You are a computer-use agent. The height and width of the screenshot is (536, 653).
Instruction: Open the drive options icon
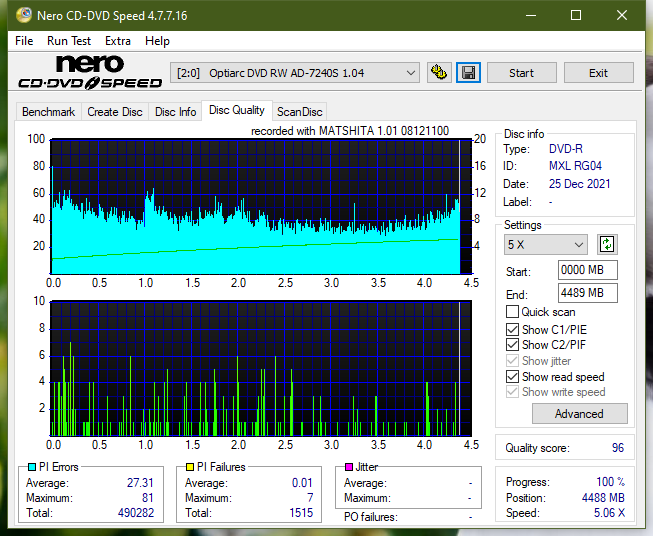click(x=439, y=73)
